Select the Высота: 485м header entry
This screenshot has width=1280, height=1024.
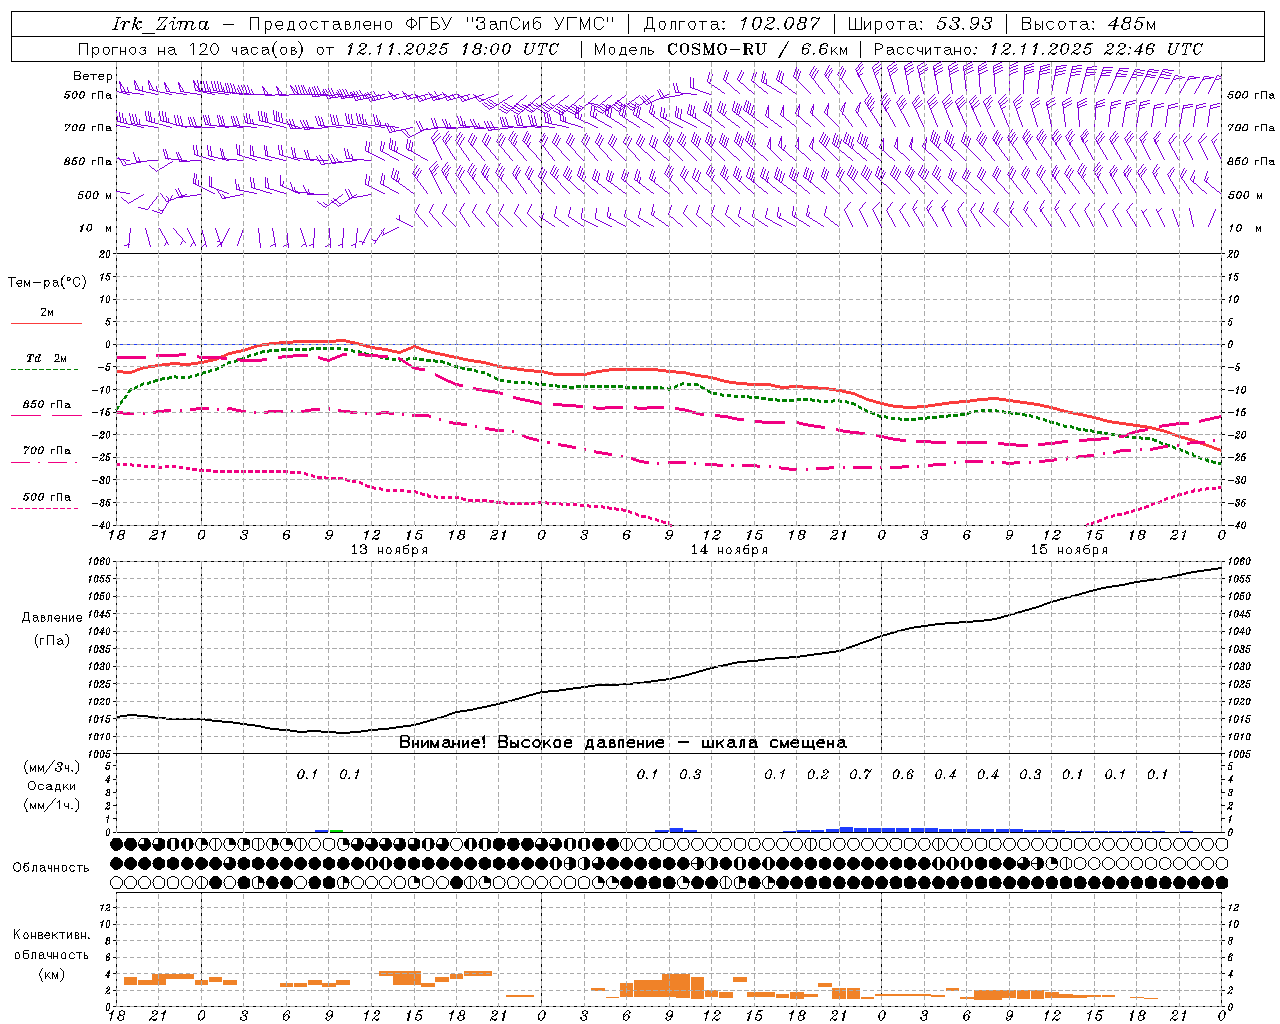tap(1088, 24)
